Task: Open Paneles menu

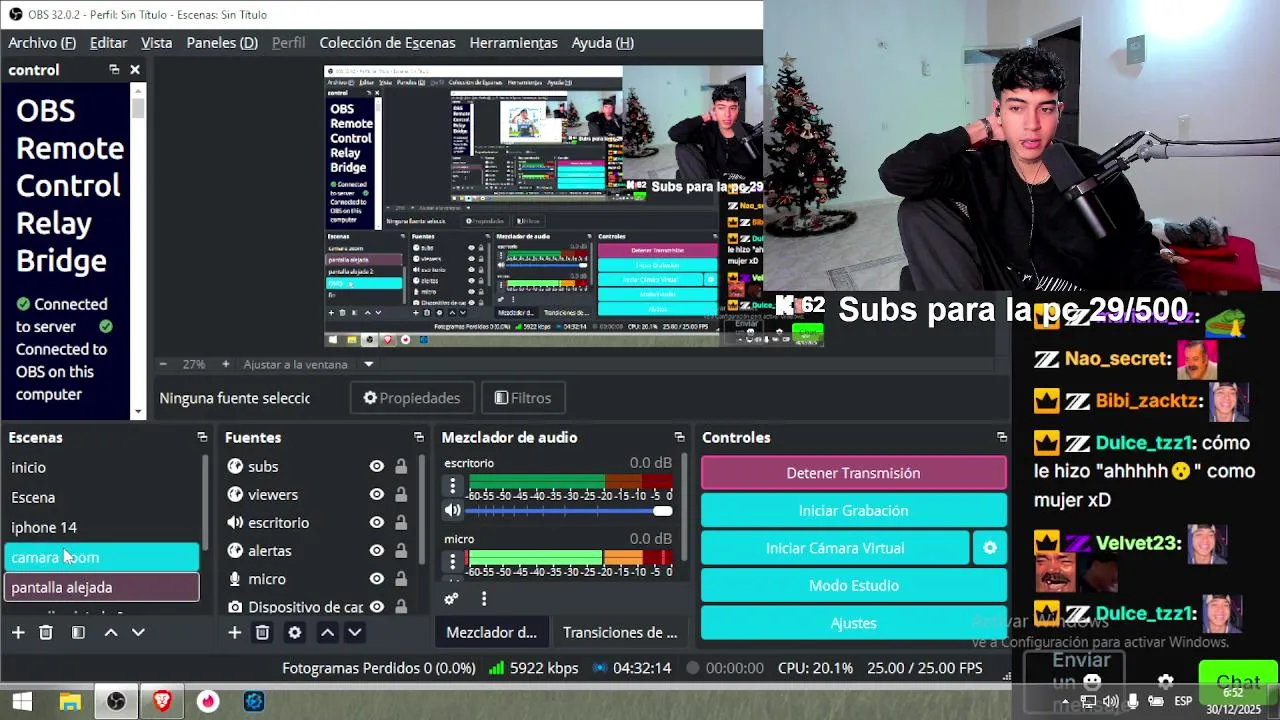Action: pos(222,42)
